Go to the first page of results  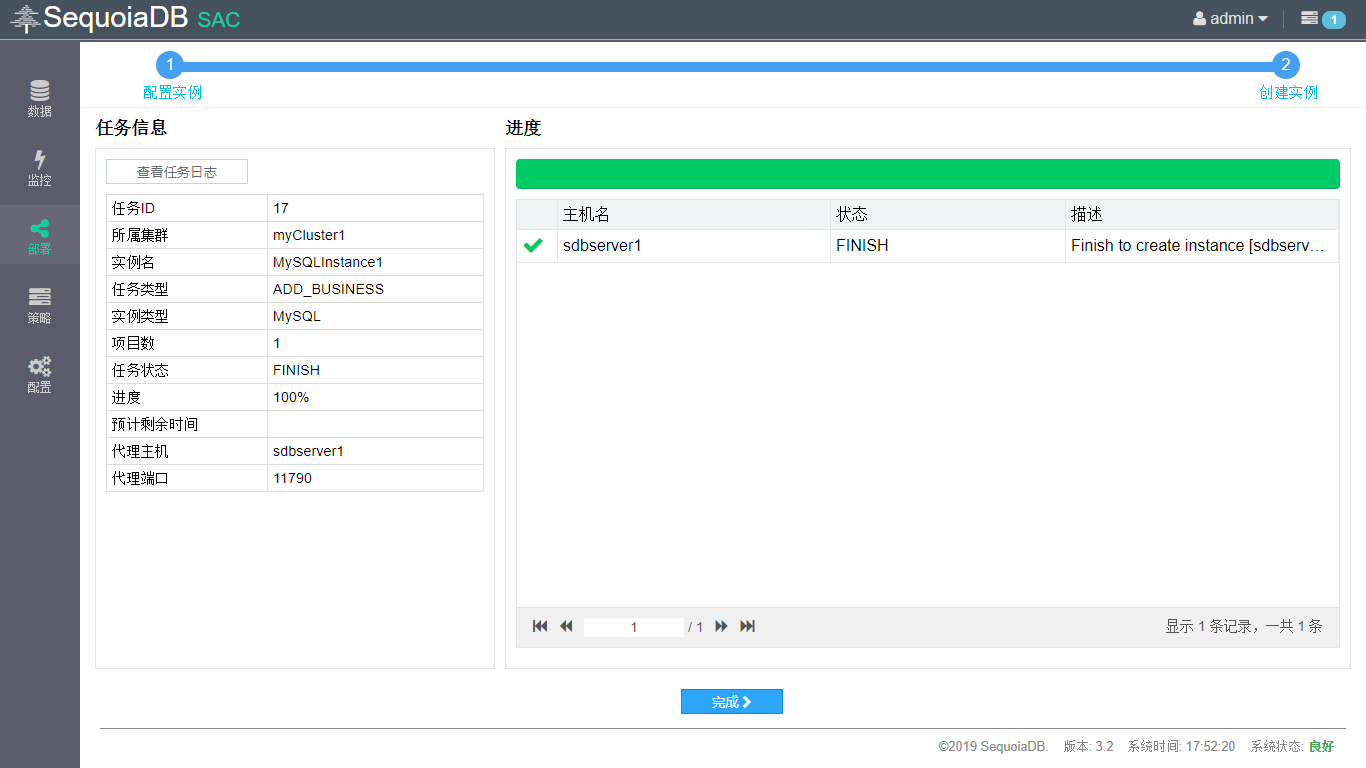540,626
